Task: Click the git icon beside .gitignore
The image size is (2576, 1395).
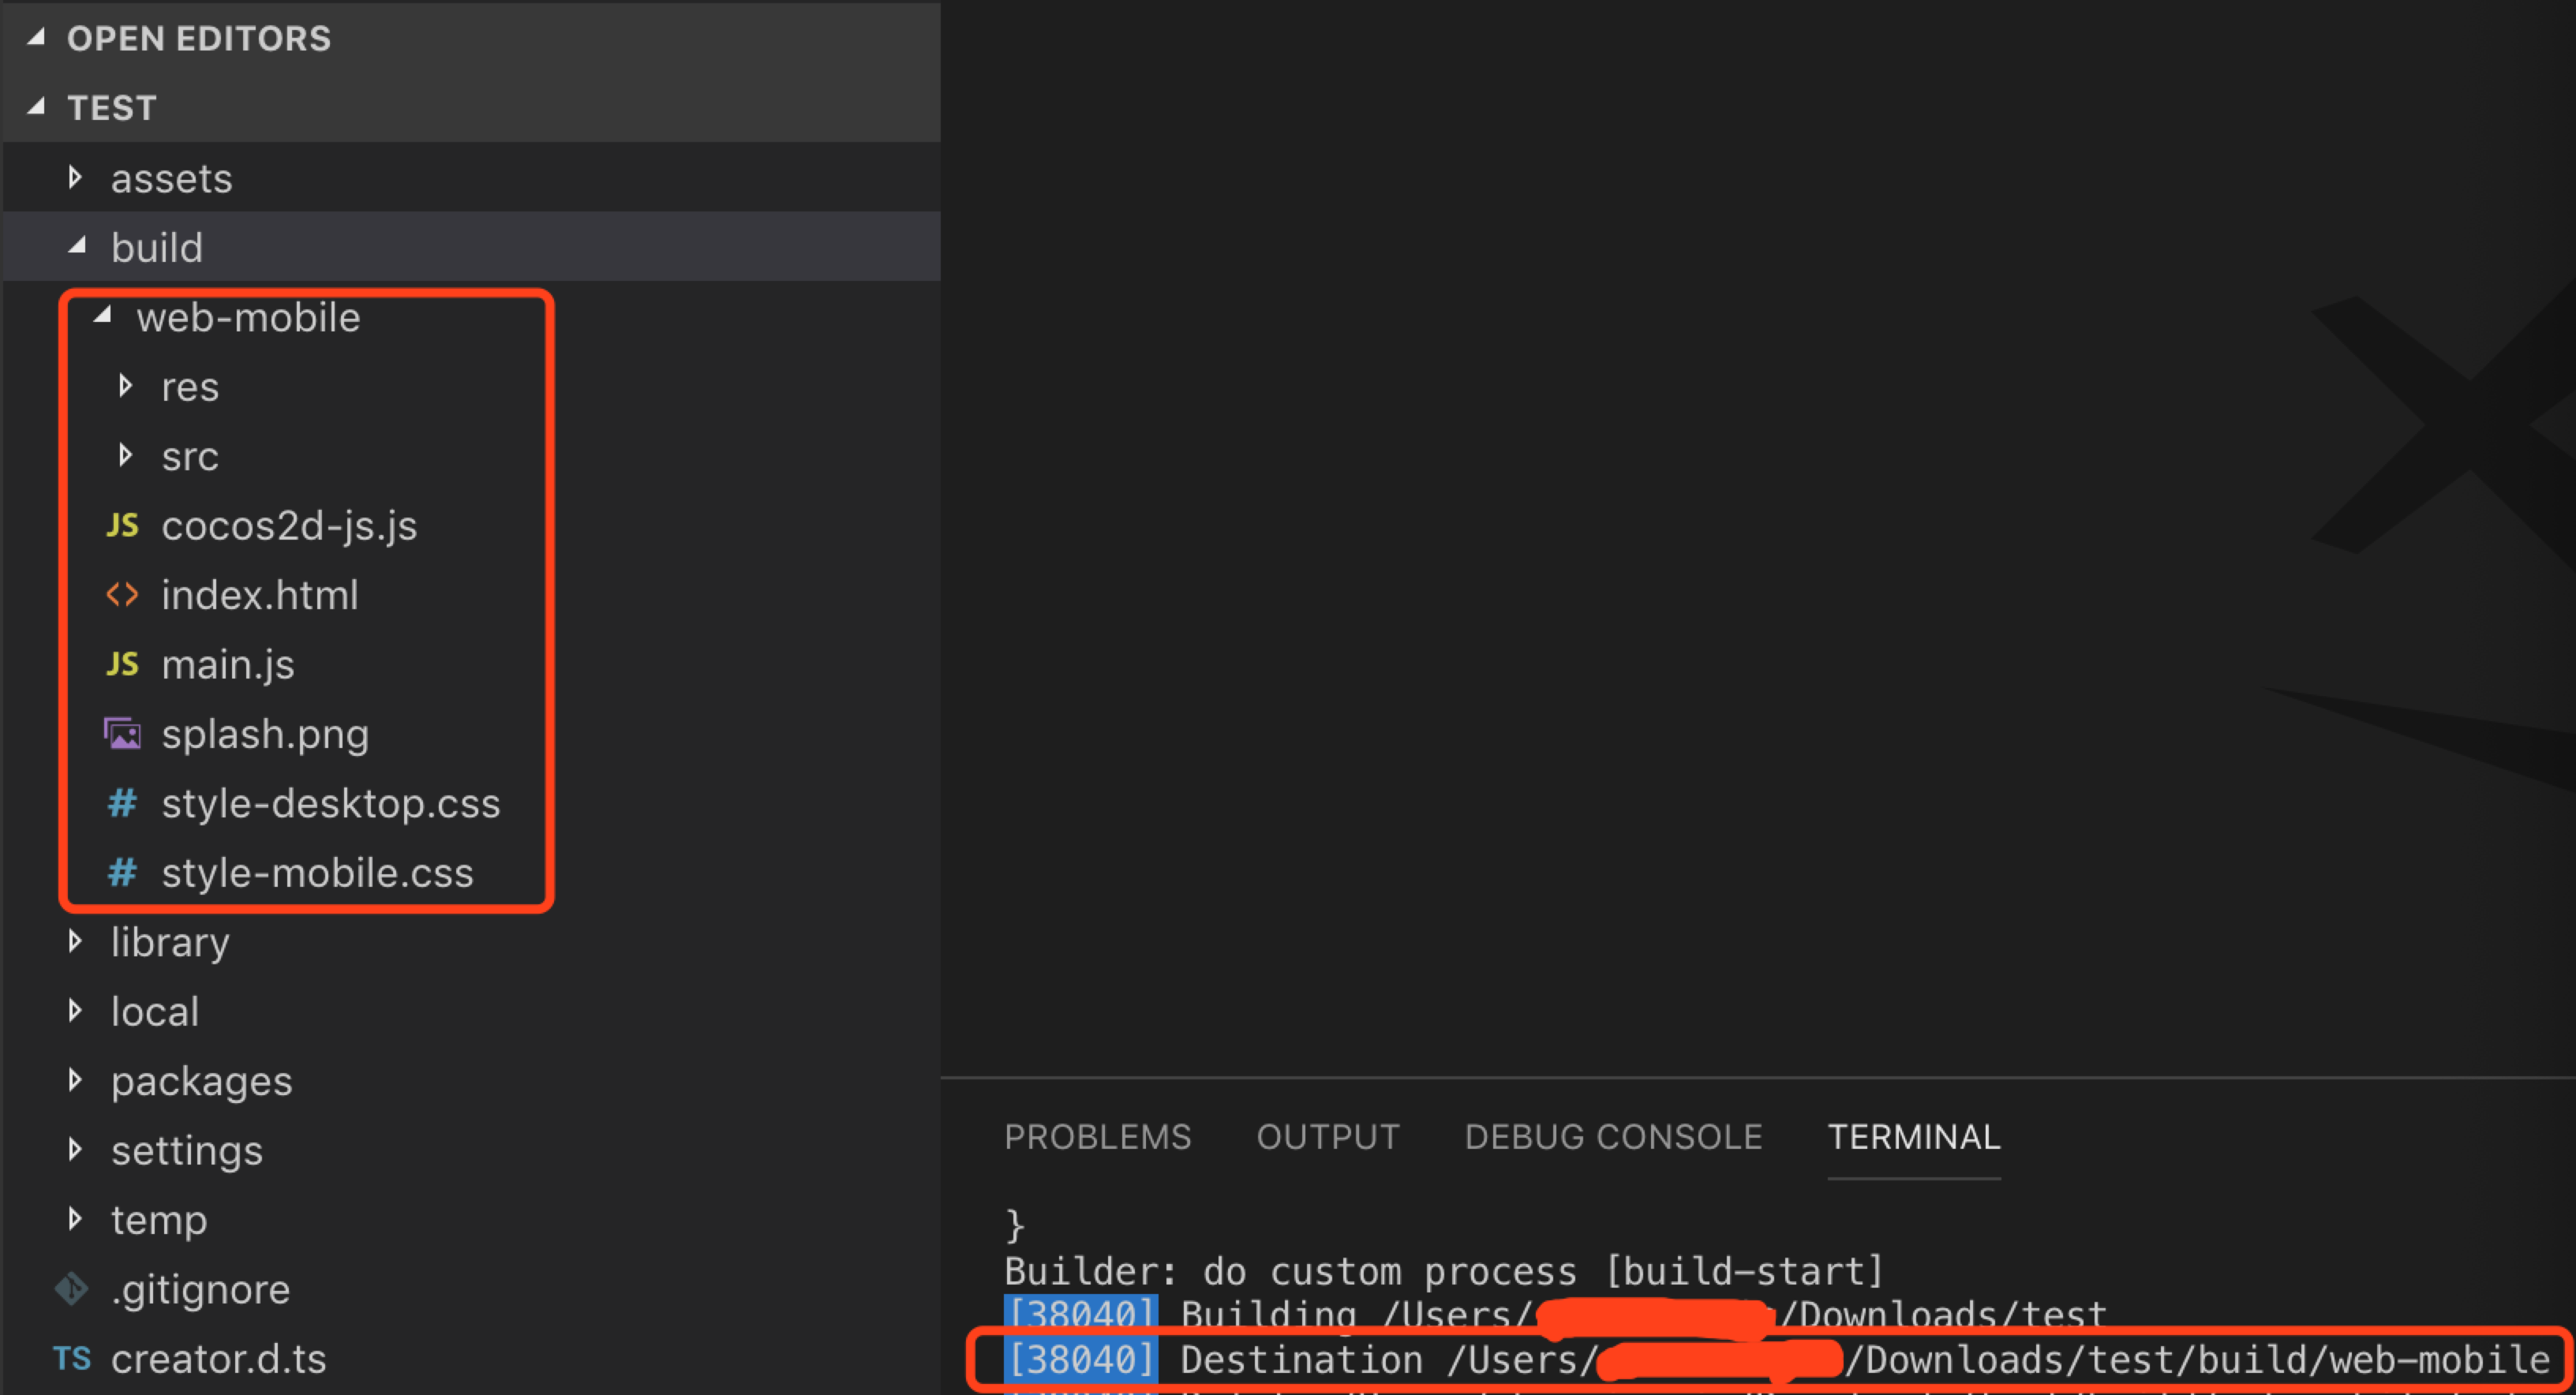Action: (72, 1289)
